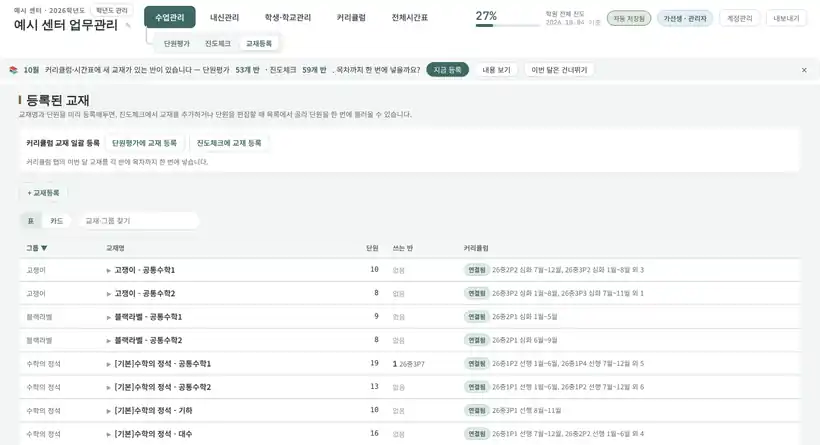Screen dimensions: 820x445
Task: Click unit count 16 in 수학의 정석 대수 row
Action: (x=374, y=433)
